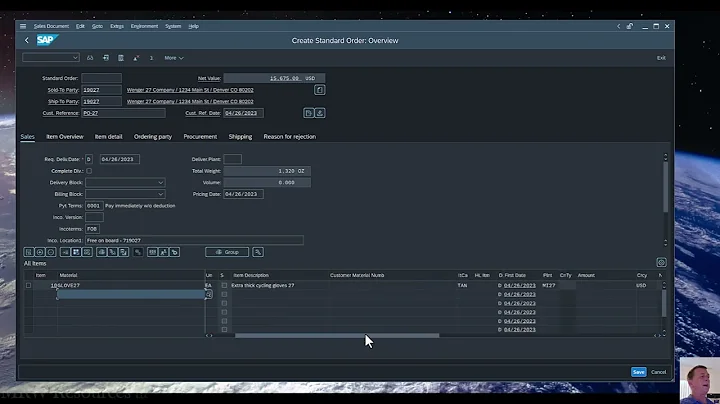Open the Goto menu
720x404 pixels.
pos(97,26)
